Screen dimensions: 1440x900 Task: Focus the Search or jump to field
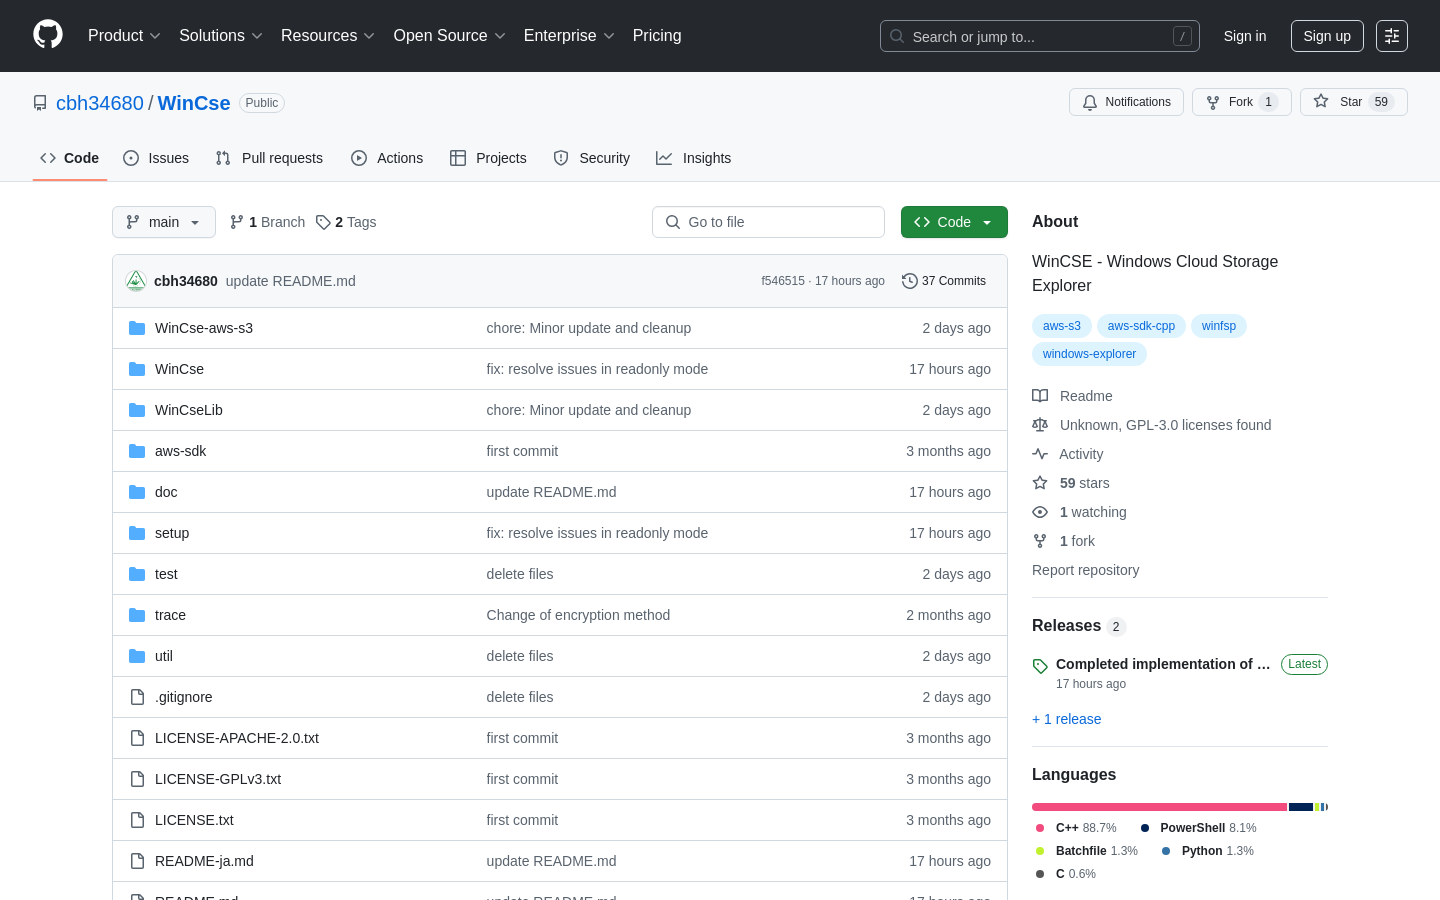click(x=1040, y=36)
